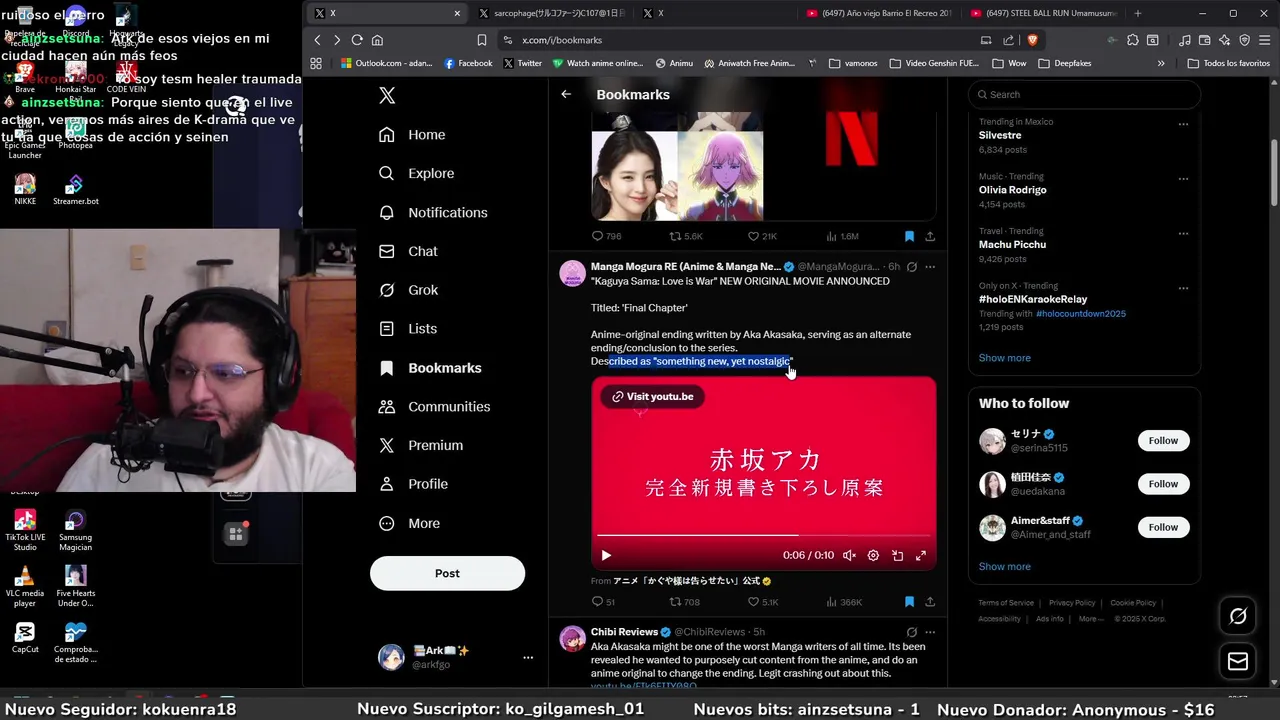Follow the @uedakana account
The image size is (1280, 720).
coord(1163,484)
